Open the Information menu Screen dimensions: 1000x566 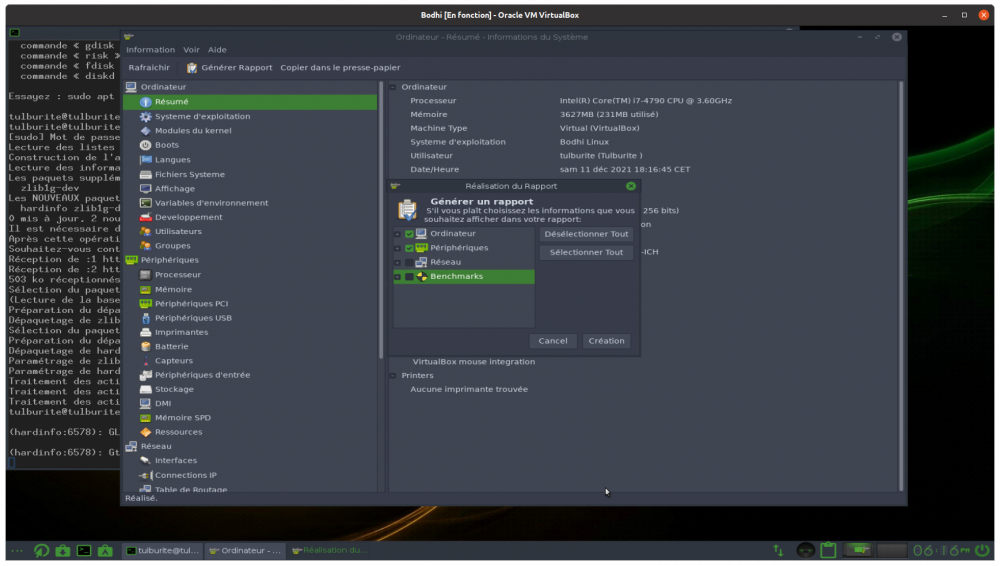(x=151, y=50)
